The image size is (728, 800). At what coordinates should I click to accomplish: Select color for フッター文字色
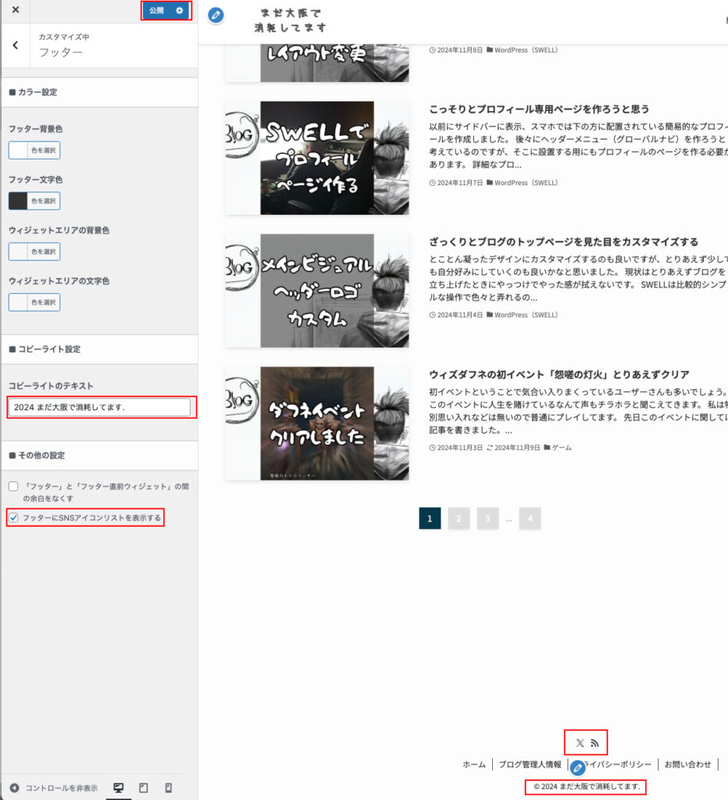coord(34,201)
